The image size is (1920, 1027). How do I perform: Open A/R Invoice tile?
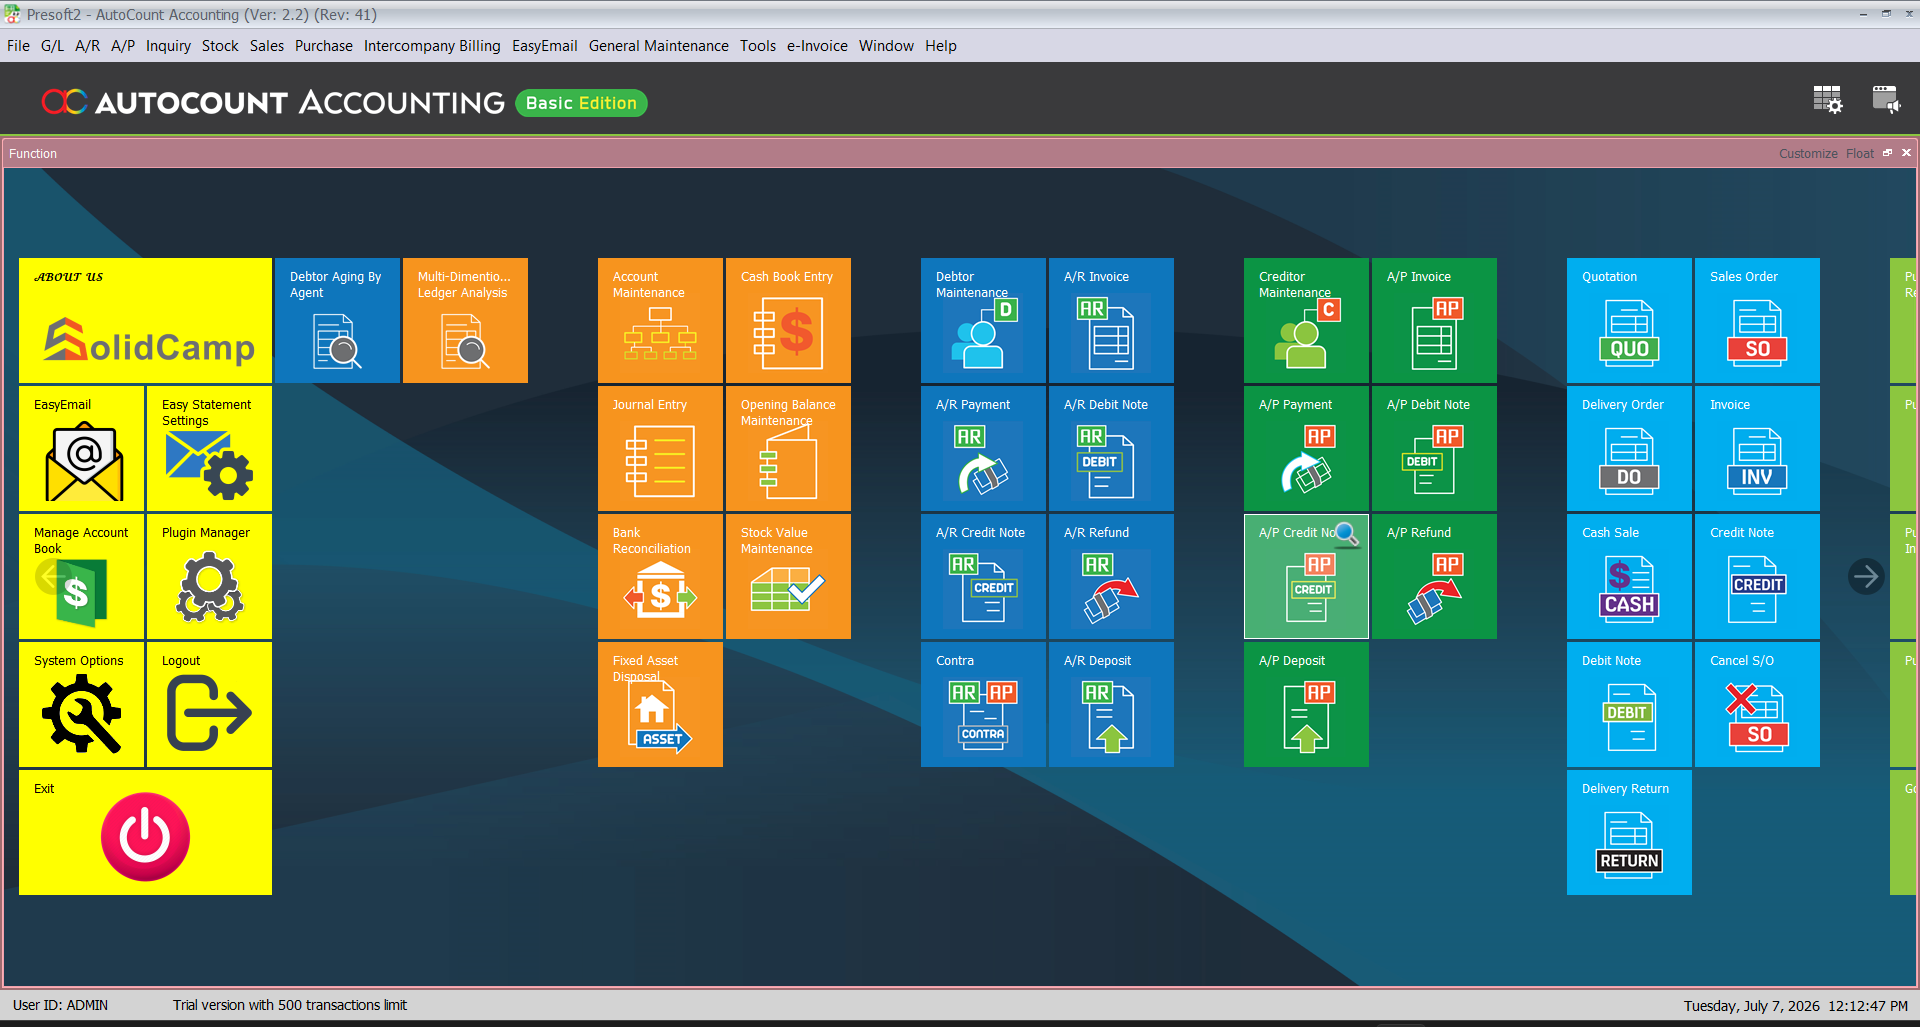[1111, 320]
